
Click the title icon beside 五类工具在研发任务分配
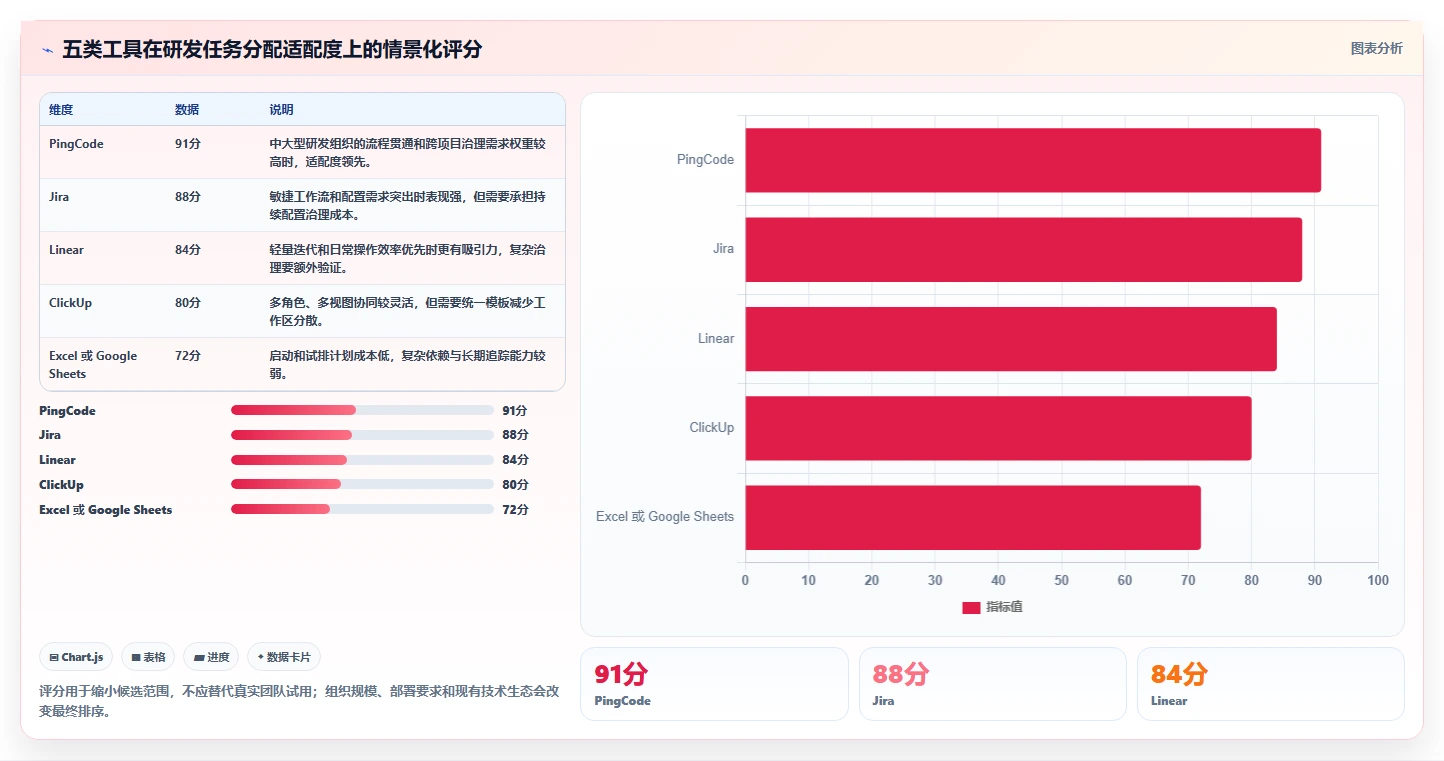click(47, 49)
